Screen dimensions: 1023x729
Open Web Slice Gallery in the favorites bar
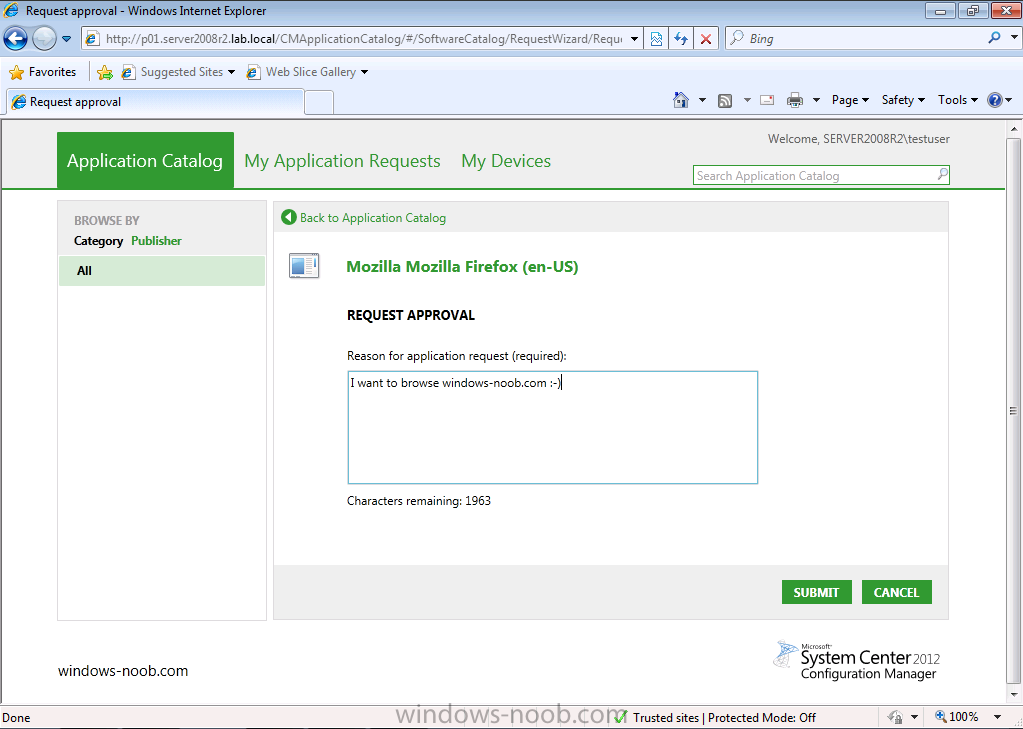click(x=307, y=72)
